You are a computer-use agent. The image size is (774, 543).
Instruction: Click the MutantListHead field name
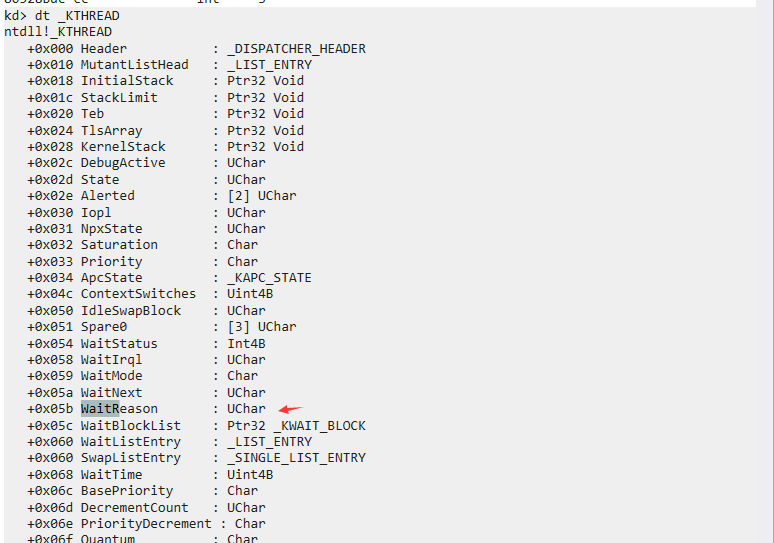point(134,65)
